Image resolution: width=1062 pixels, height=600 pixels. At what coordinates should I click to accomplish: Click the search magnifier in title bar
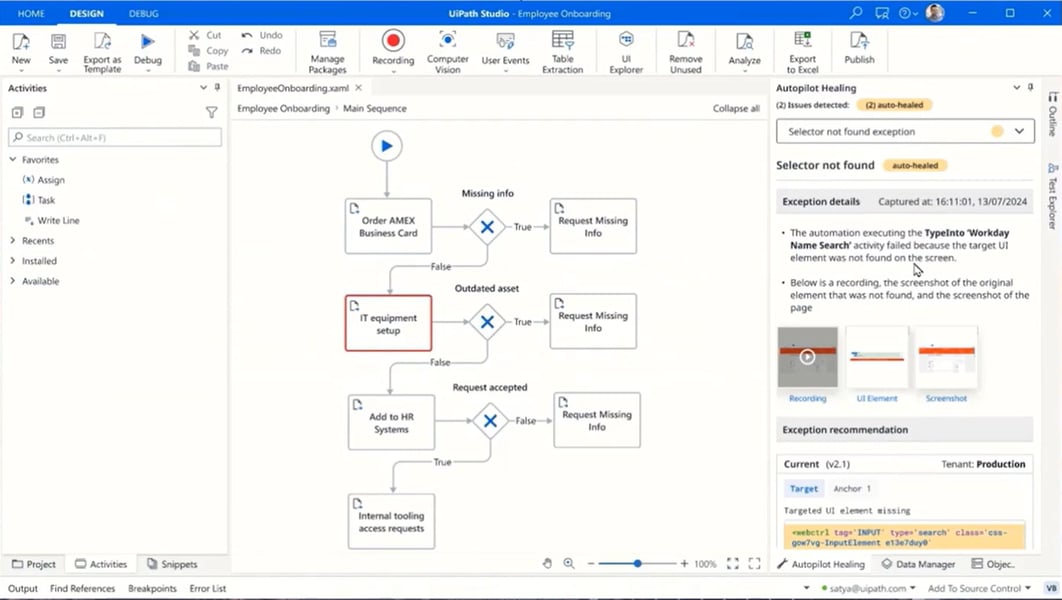point(856,13)
